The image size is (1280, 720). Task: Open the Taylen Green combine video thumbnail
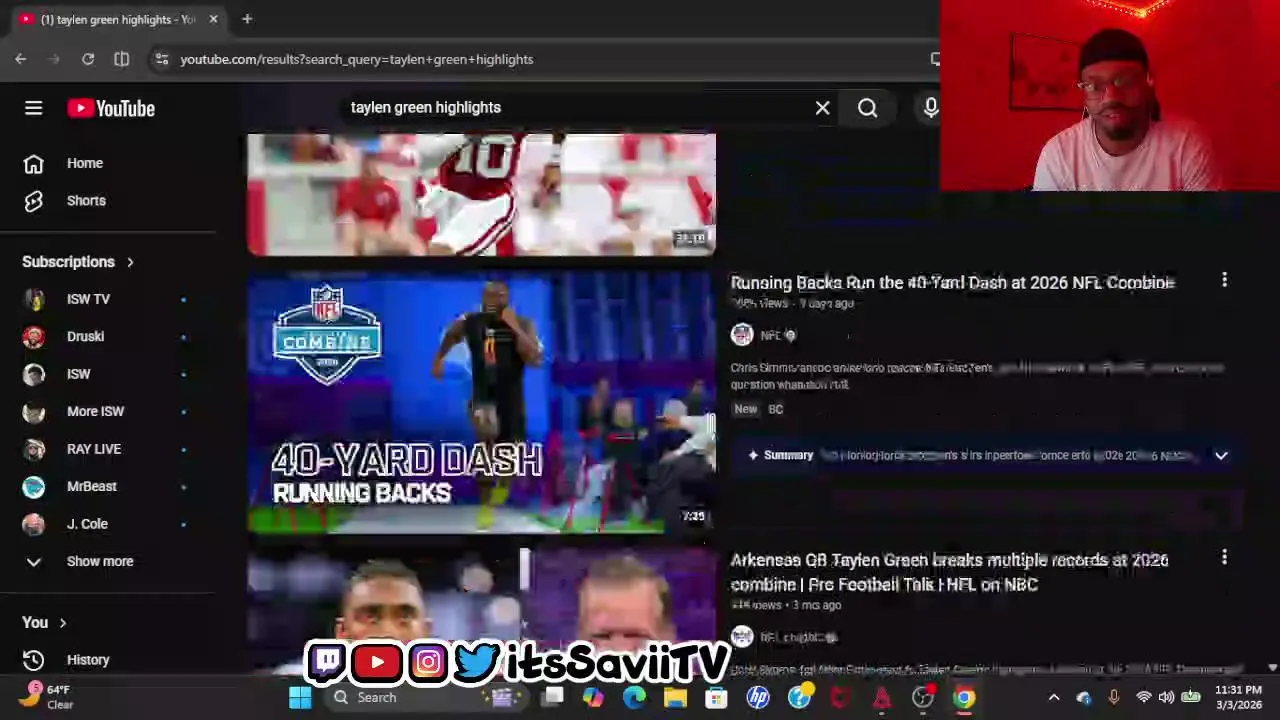pos(481,610)
